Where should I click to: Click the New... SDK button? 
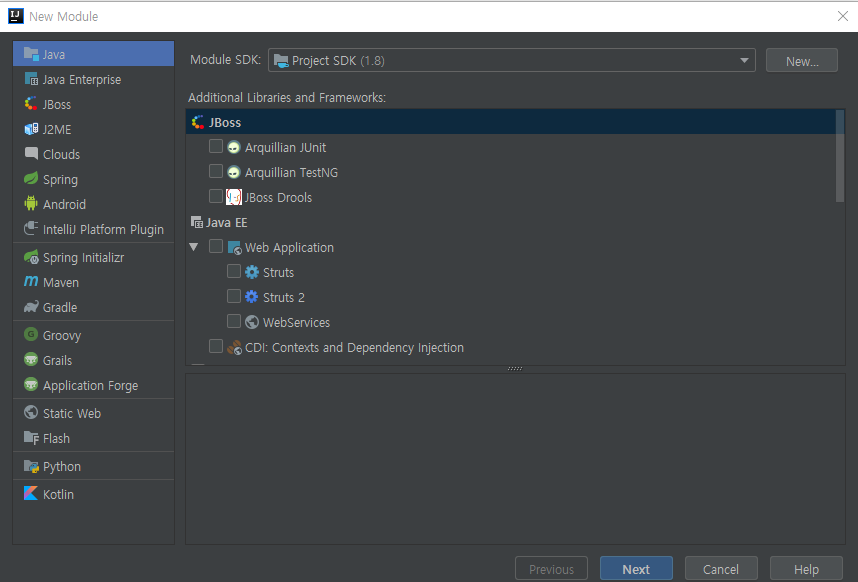pos(802,60)
